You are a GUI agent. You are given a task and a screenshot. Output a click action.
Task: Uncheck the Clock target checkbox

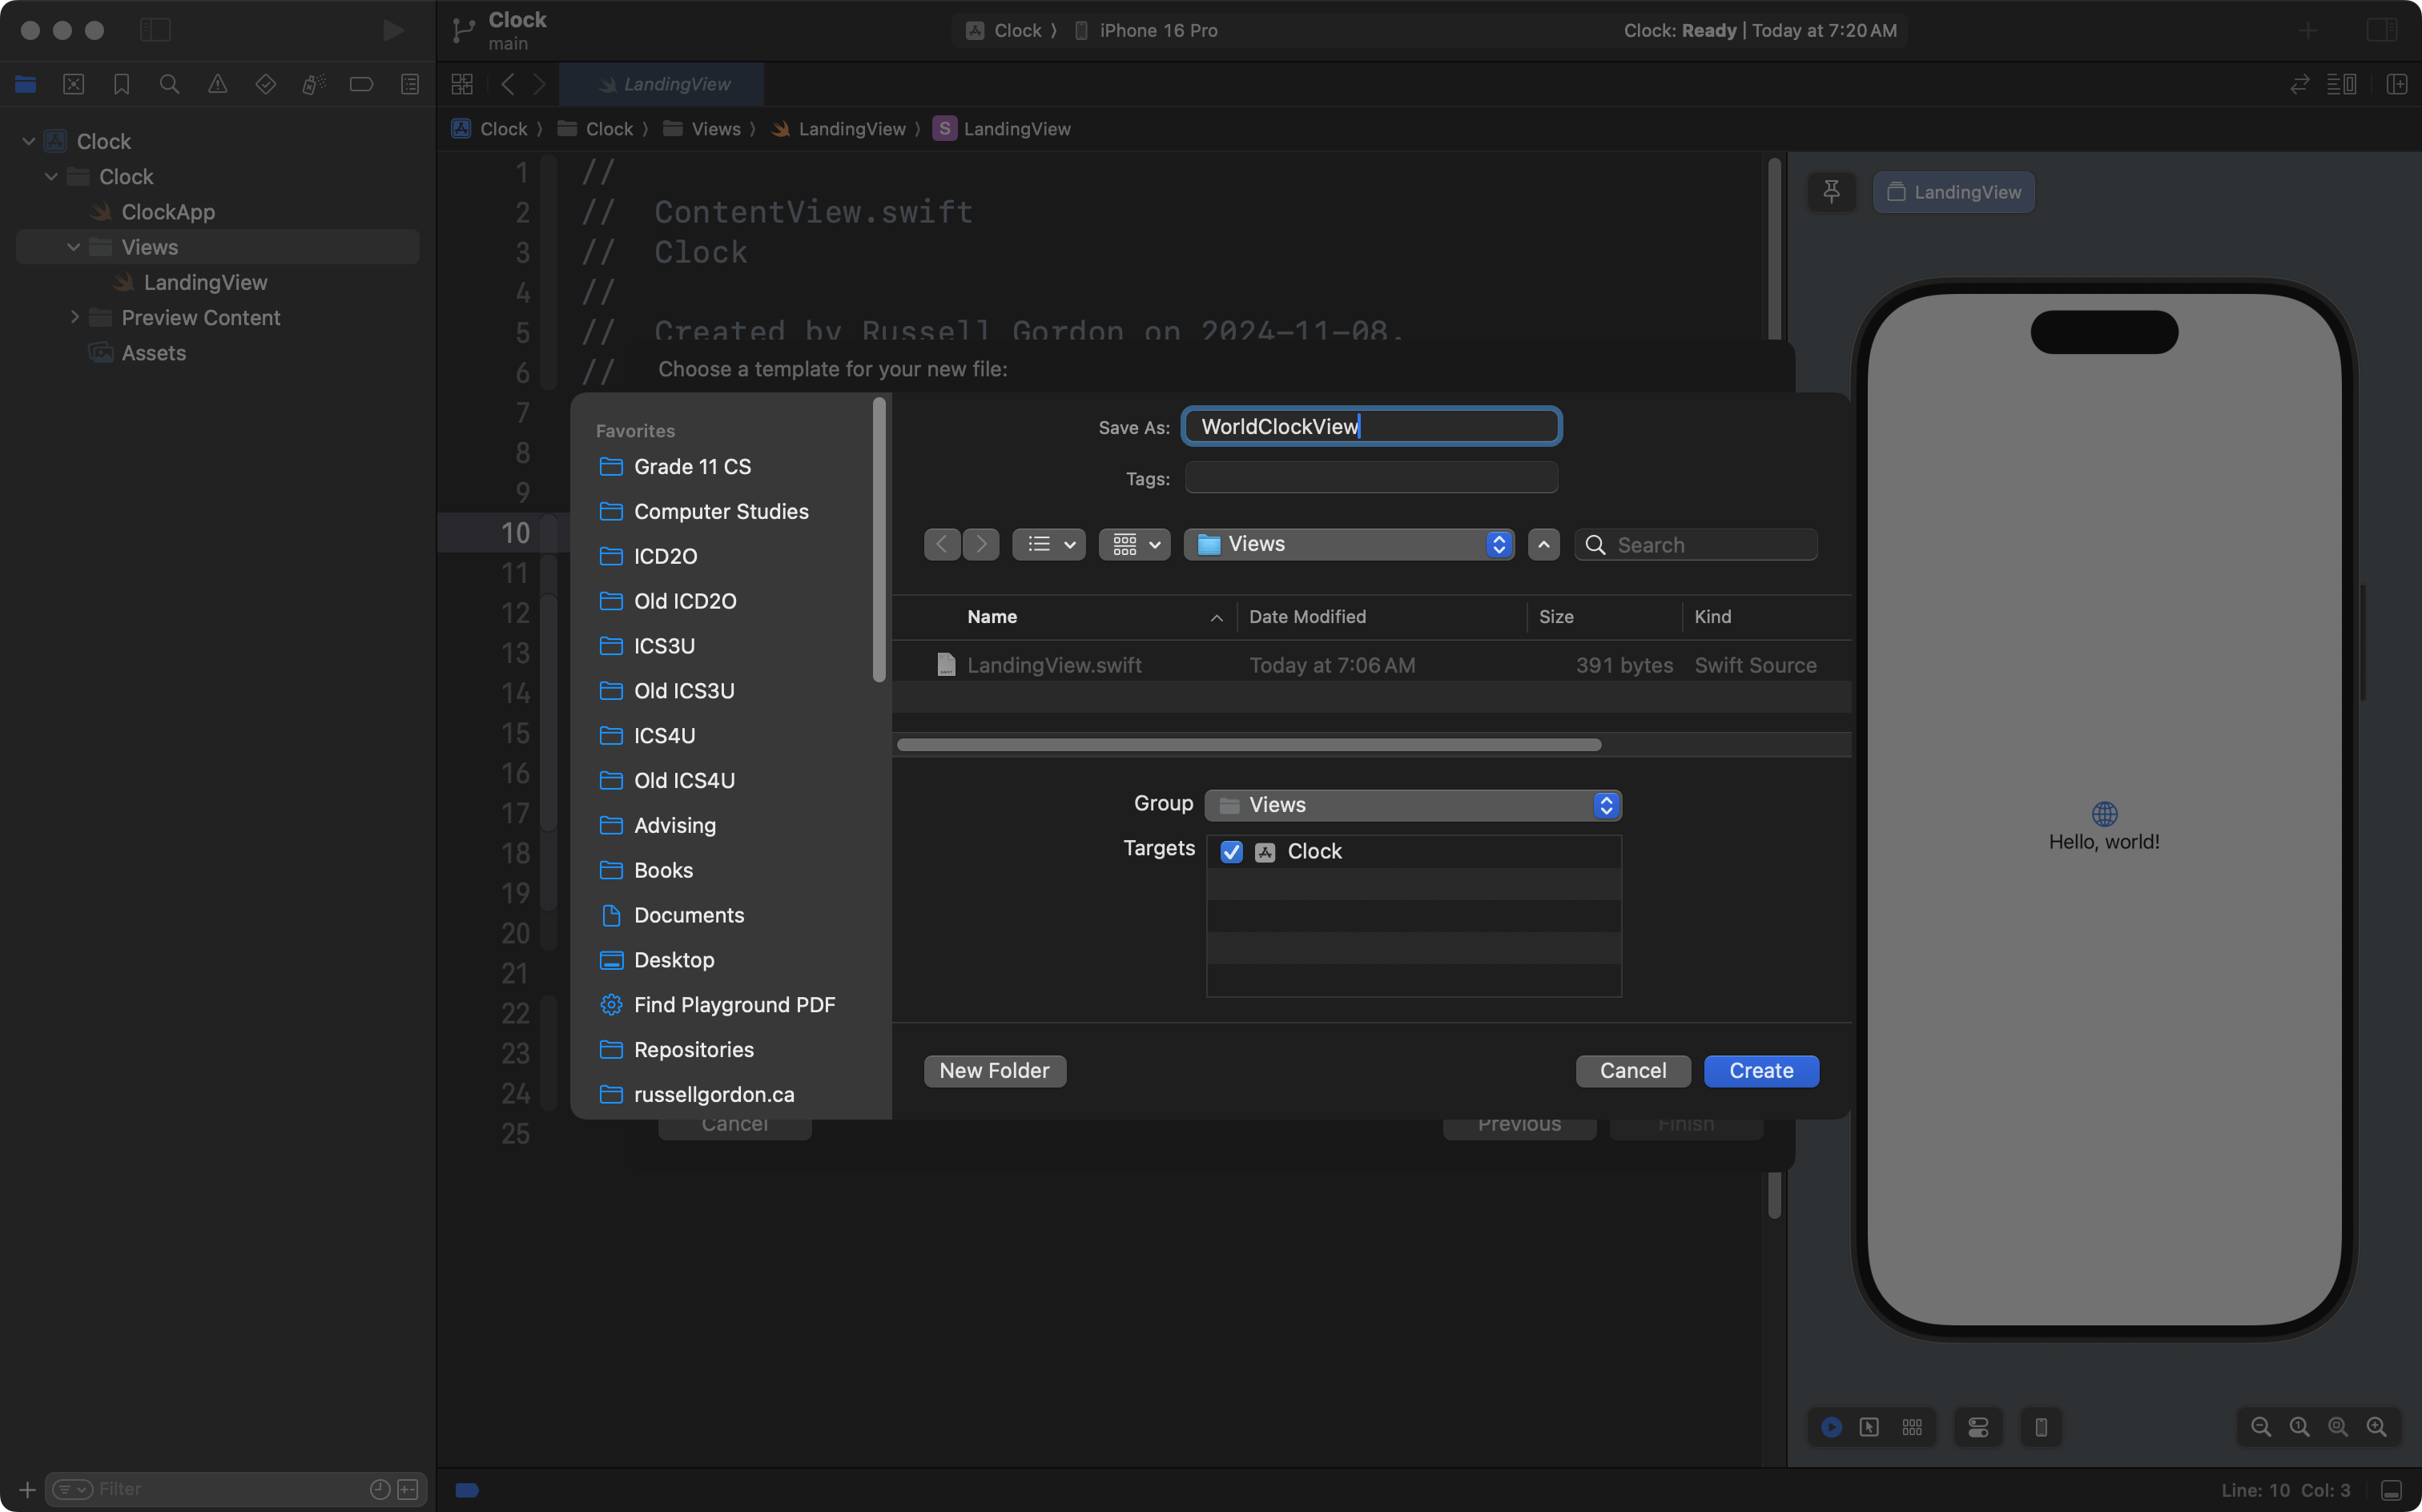(x=1231, y=851)
